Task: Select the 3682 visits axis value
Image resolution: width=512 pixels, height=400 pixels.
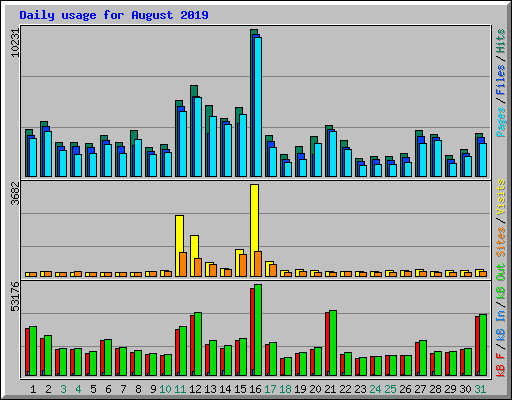Action: (15, 193)
